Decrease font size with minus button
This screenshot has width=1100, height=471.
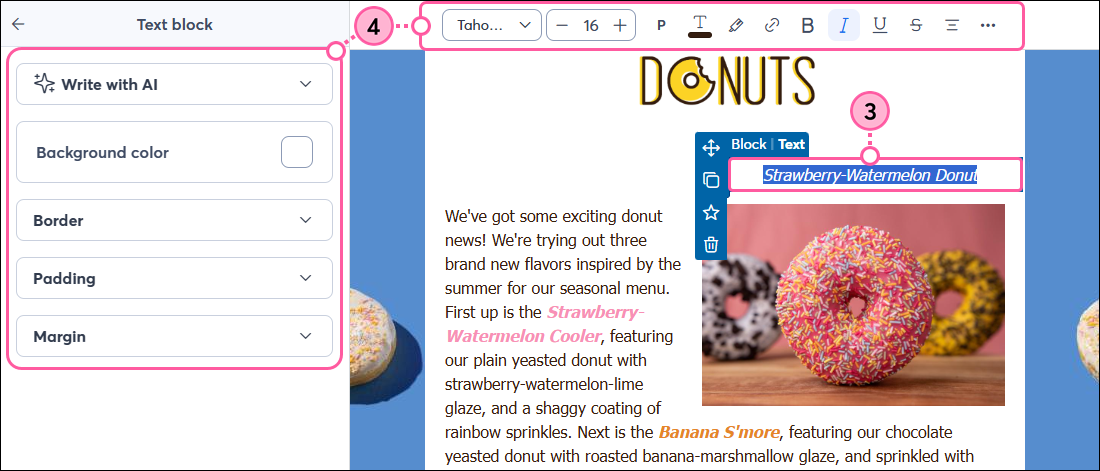[x=562, y=25]
